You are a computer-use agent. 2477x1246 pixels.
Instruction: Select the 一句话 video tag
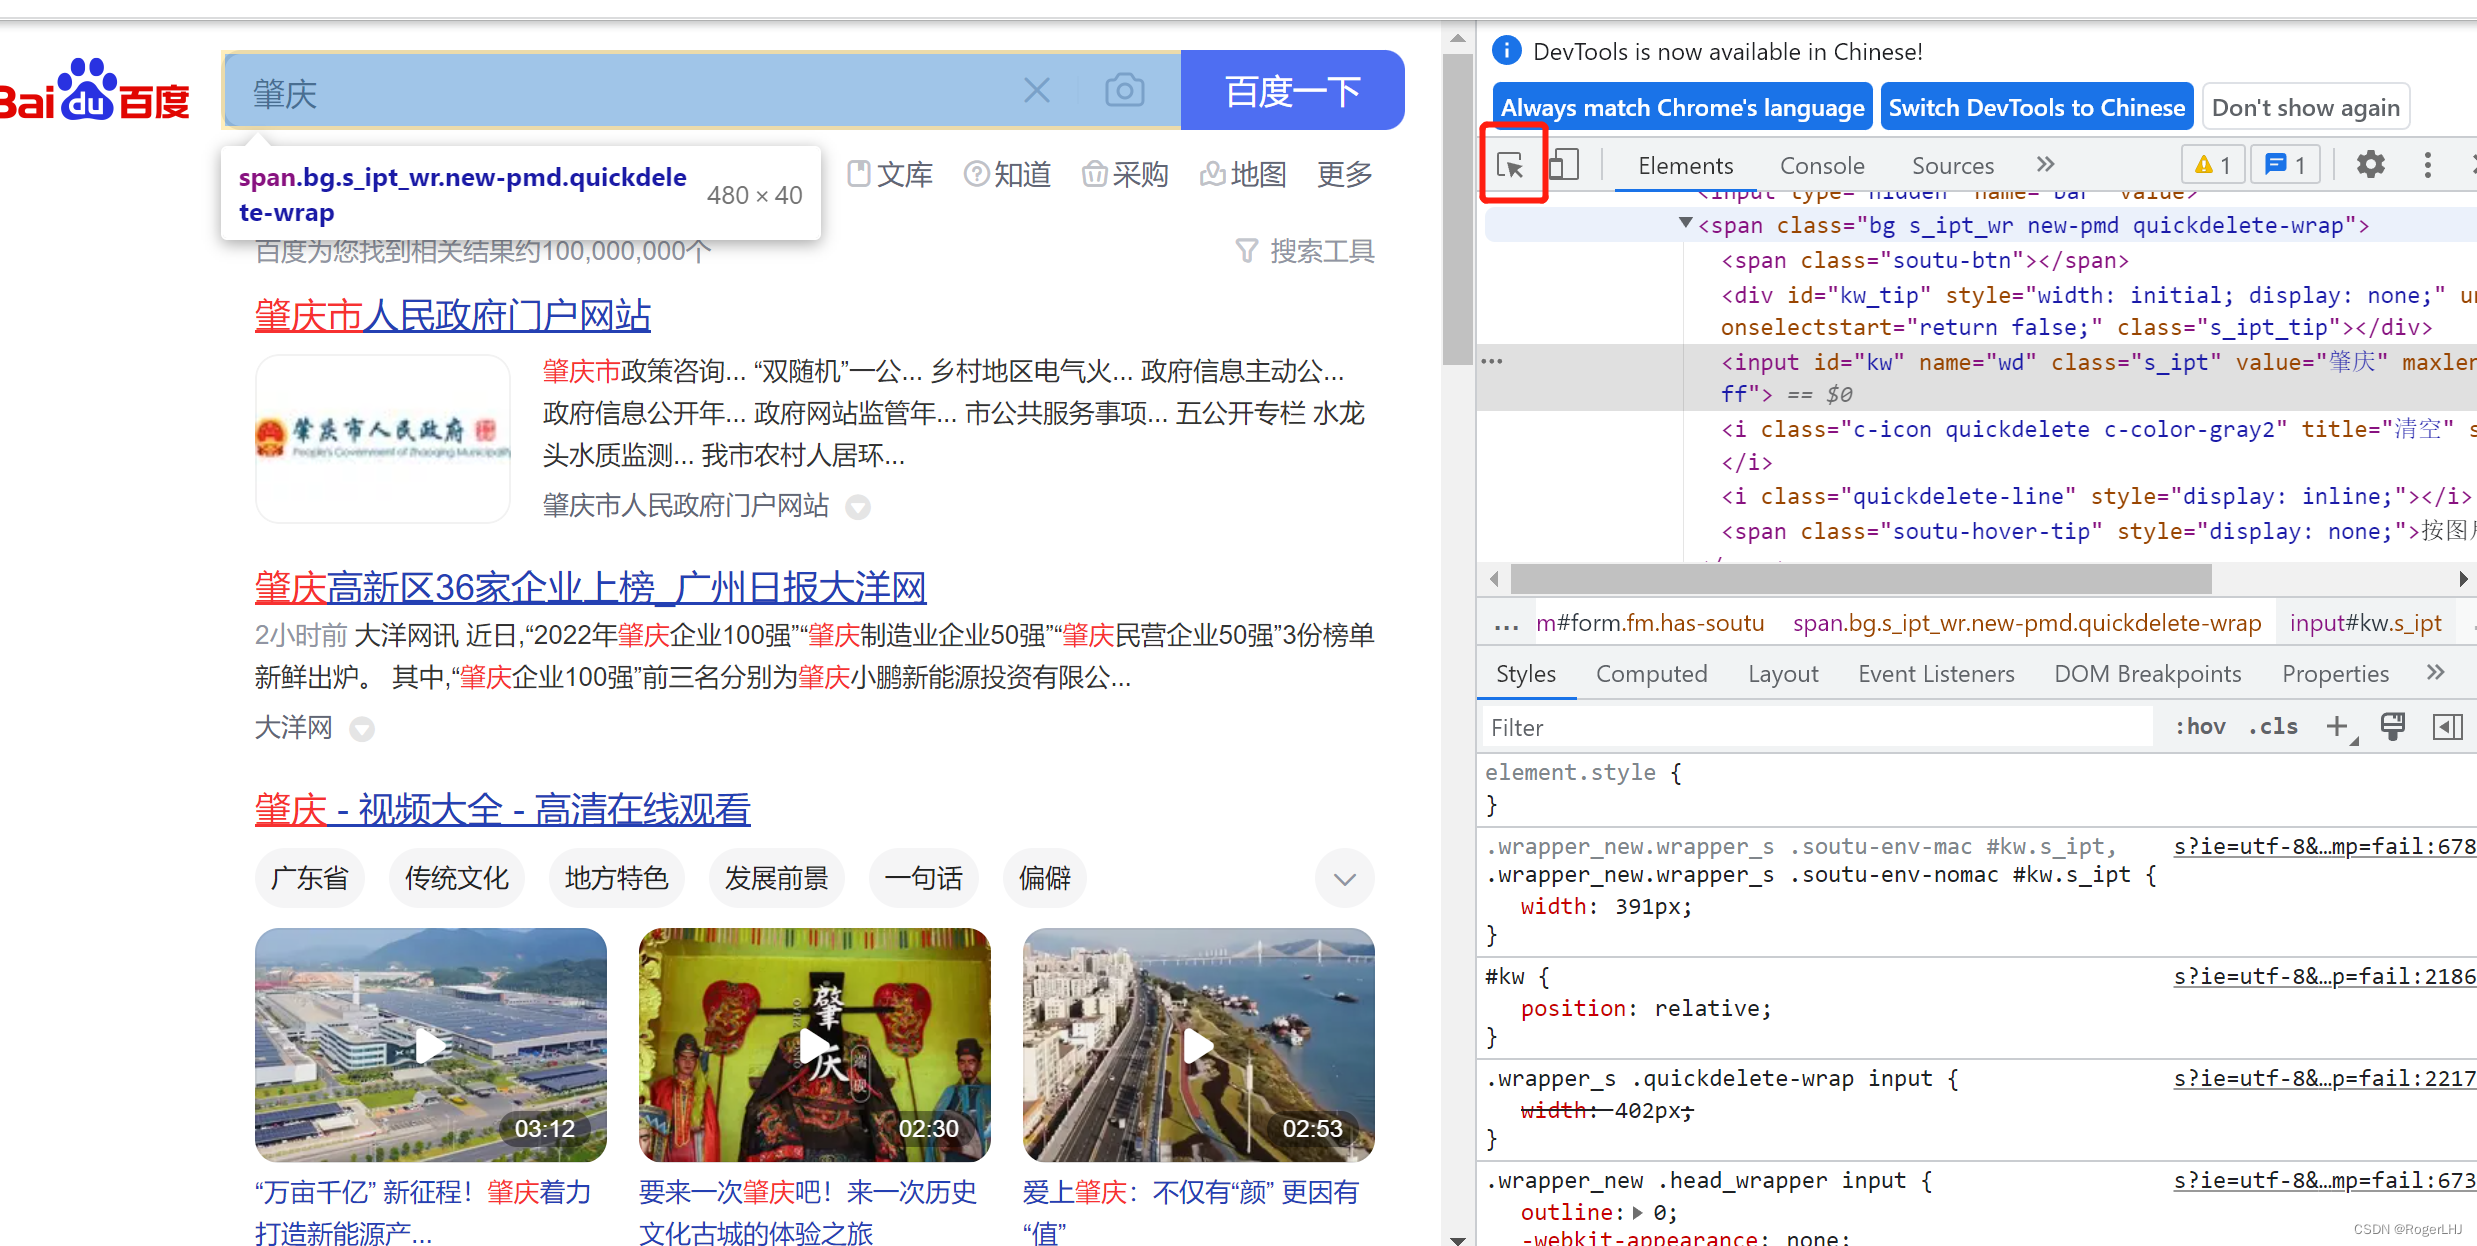tap(924, 878)
